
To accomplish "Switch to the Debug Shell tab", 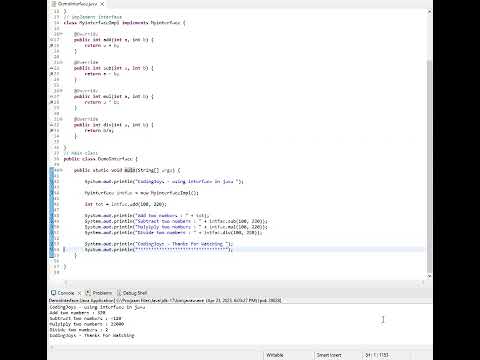I will click(x=135, y=293).
